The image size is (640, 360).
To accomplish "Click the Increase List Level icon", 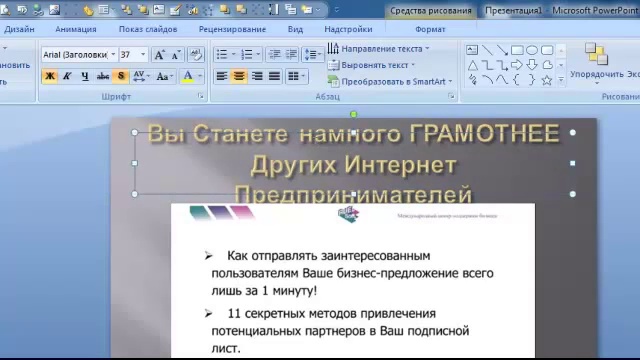I will point(291,54).
